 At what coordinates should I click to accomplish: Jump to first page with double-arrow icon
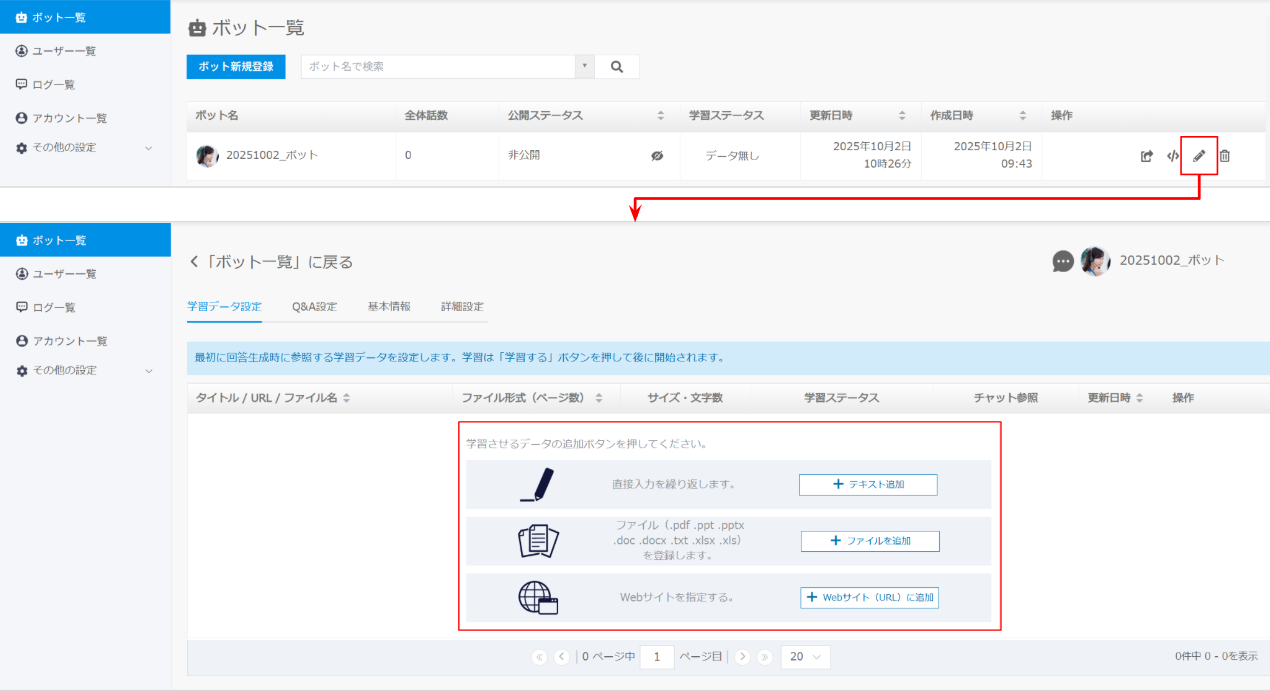click(x=540, y=657)
